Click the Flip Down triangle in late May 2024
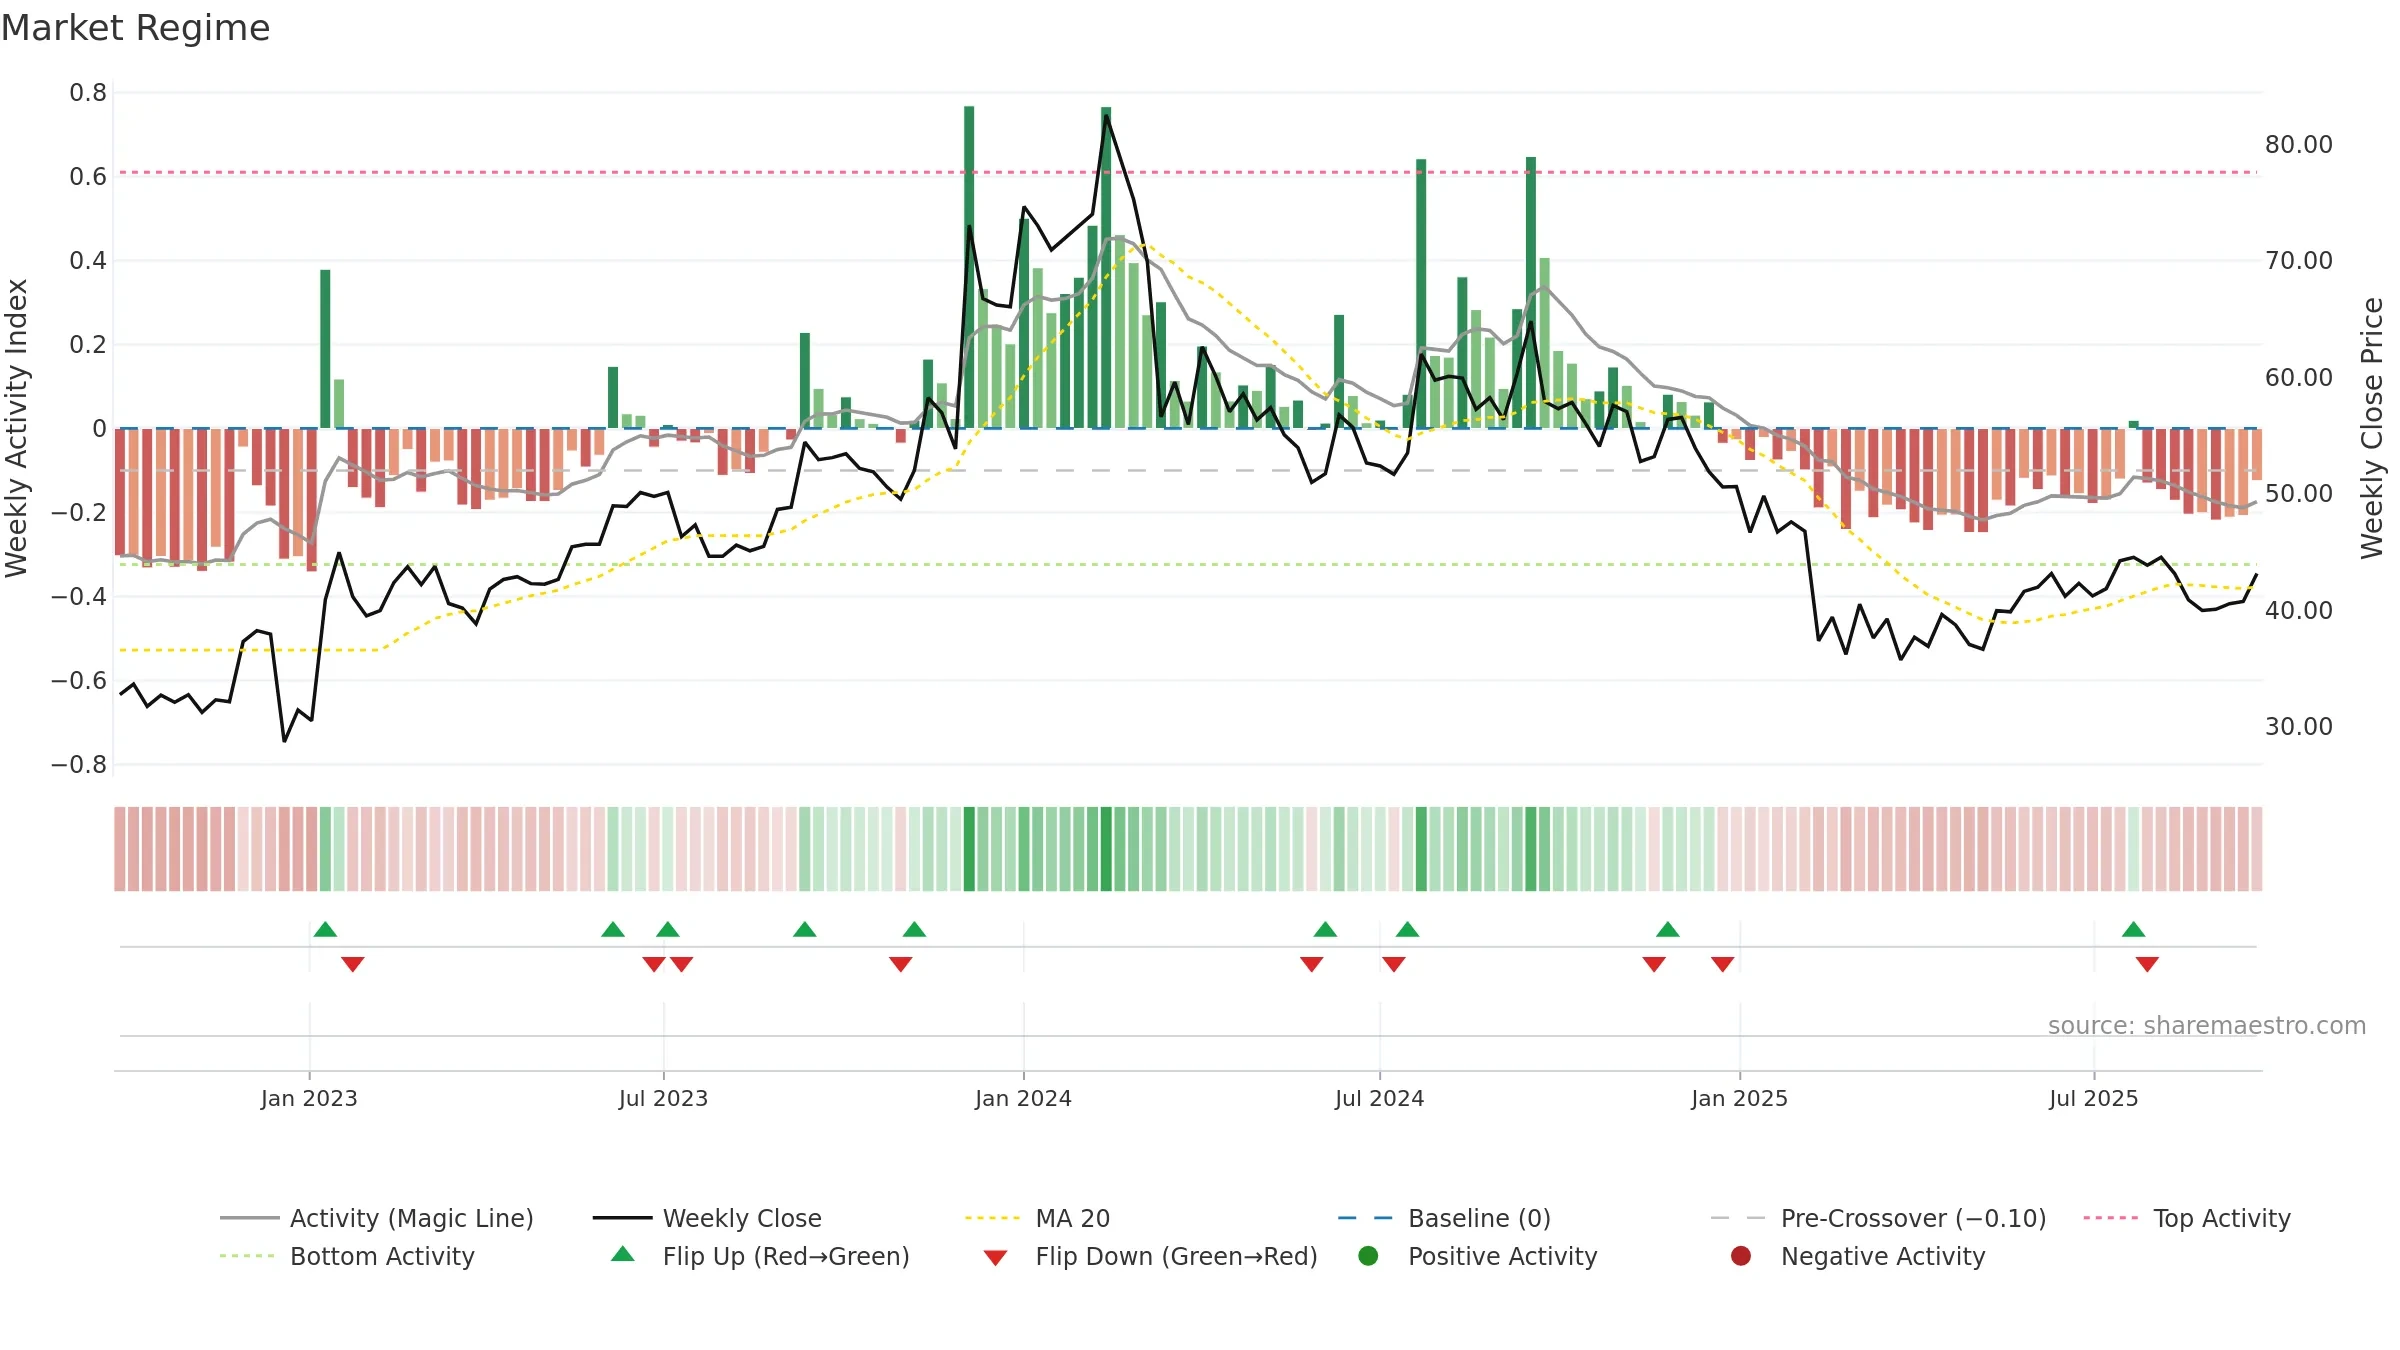 [x=1311, y=964]
